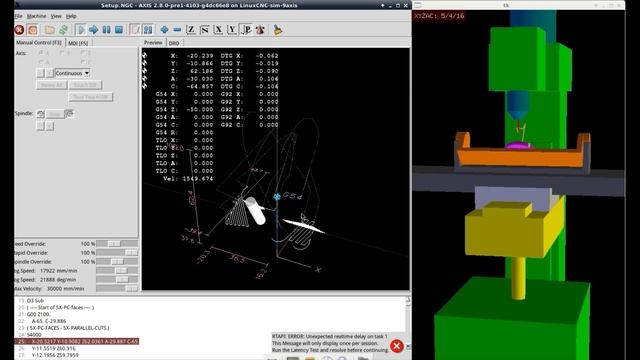Adjust the Max Velocity slider
640x360 pixels.
coord(117,289)
